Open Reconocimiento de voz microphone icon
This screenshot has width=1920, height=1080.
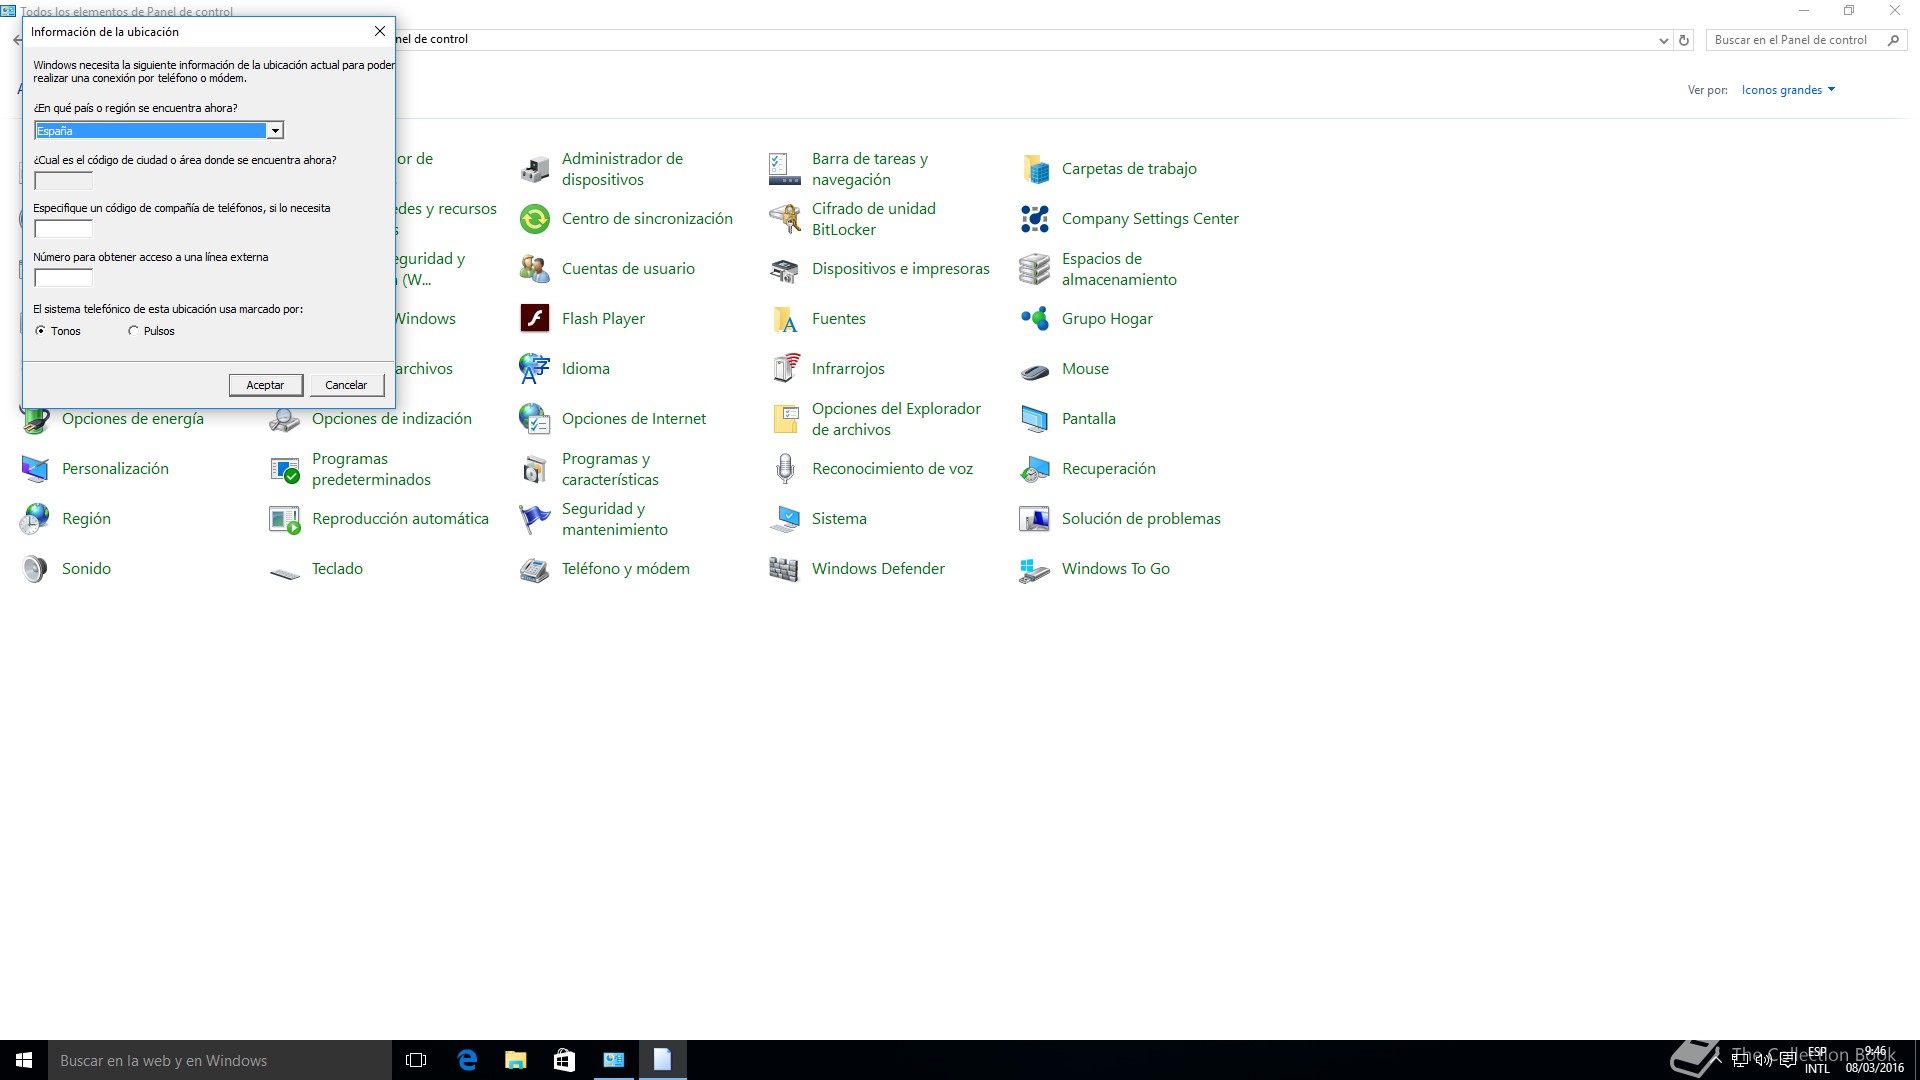(785, 469)
